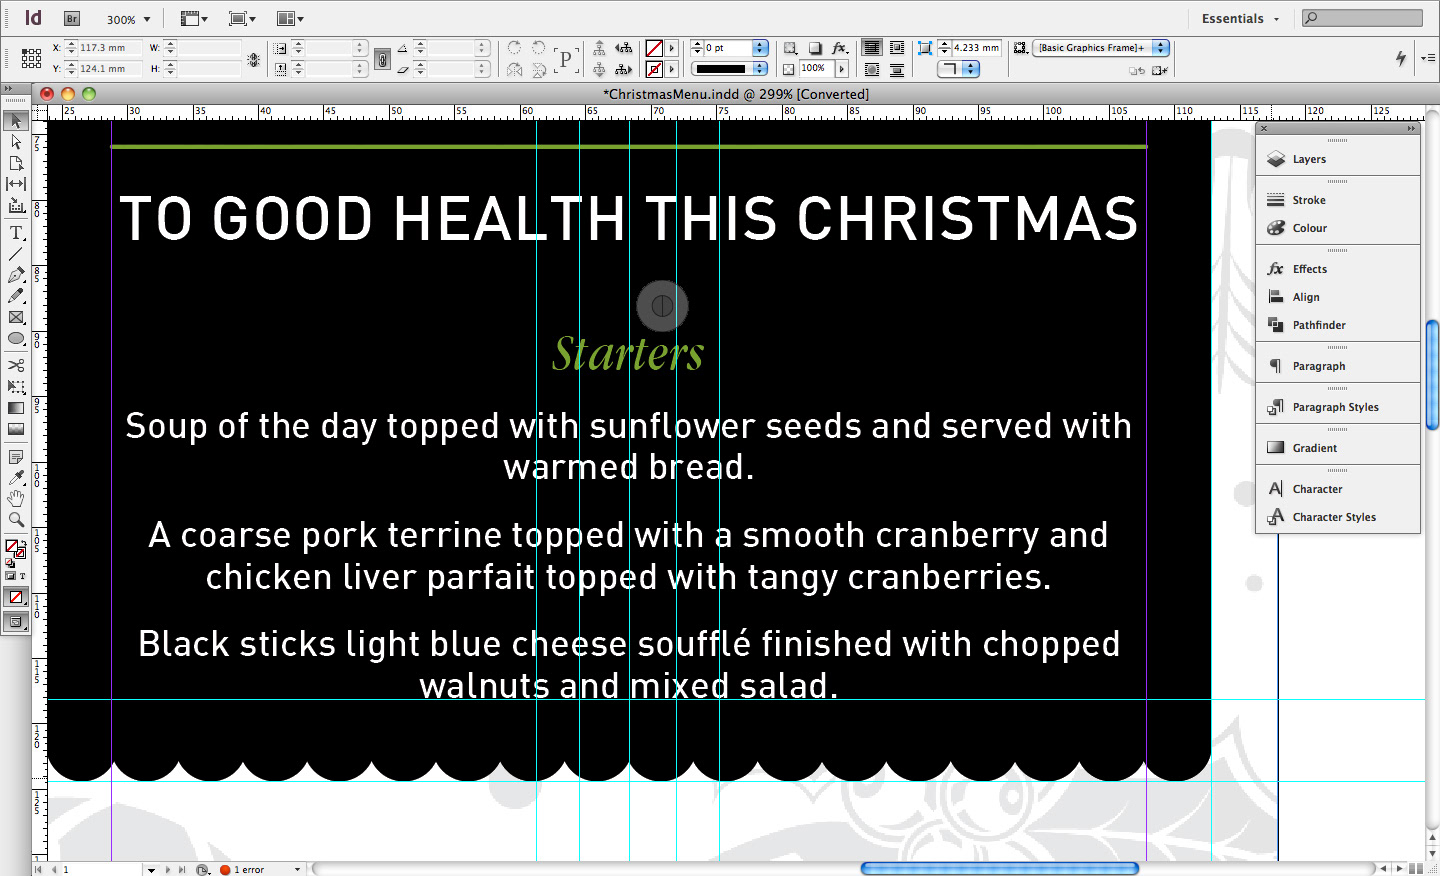
Task: Click the Quick Apply lightning icon
Action: click(1401, 59)
